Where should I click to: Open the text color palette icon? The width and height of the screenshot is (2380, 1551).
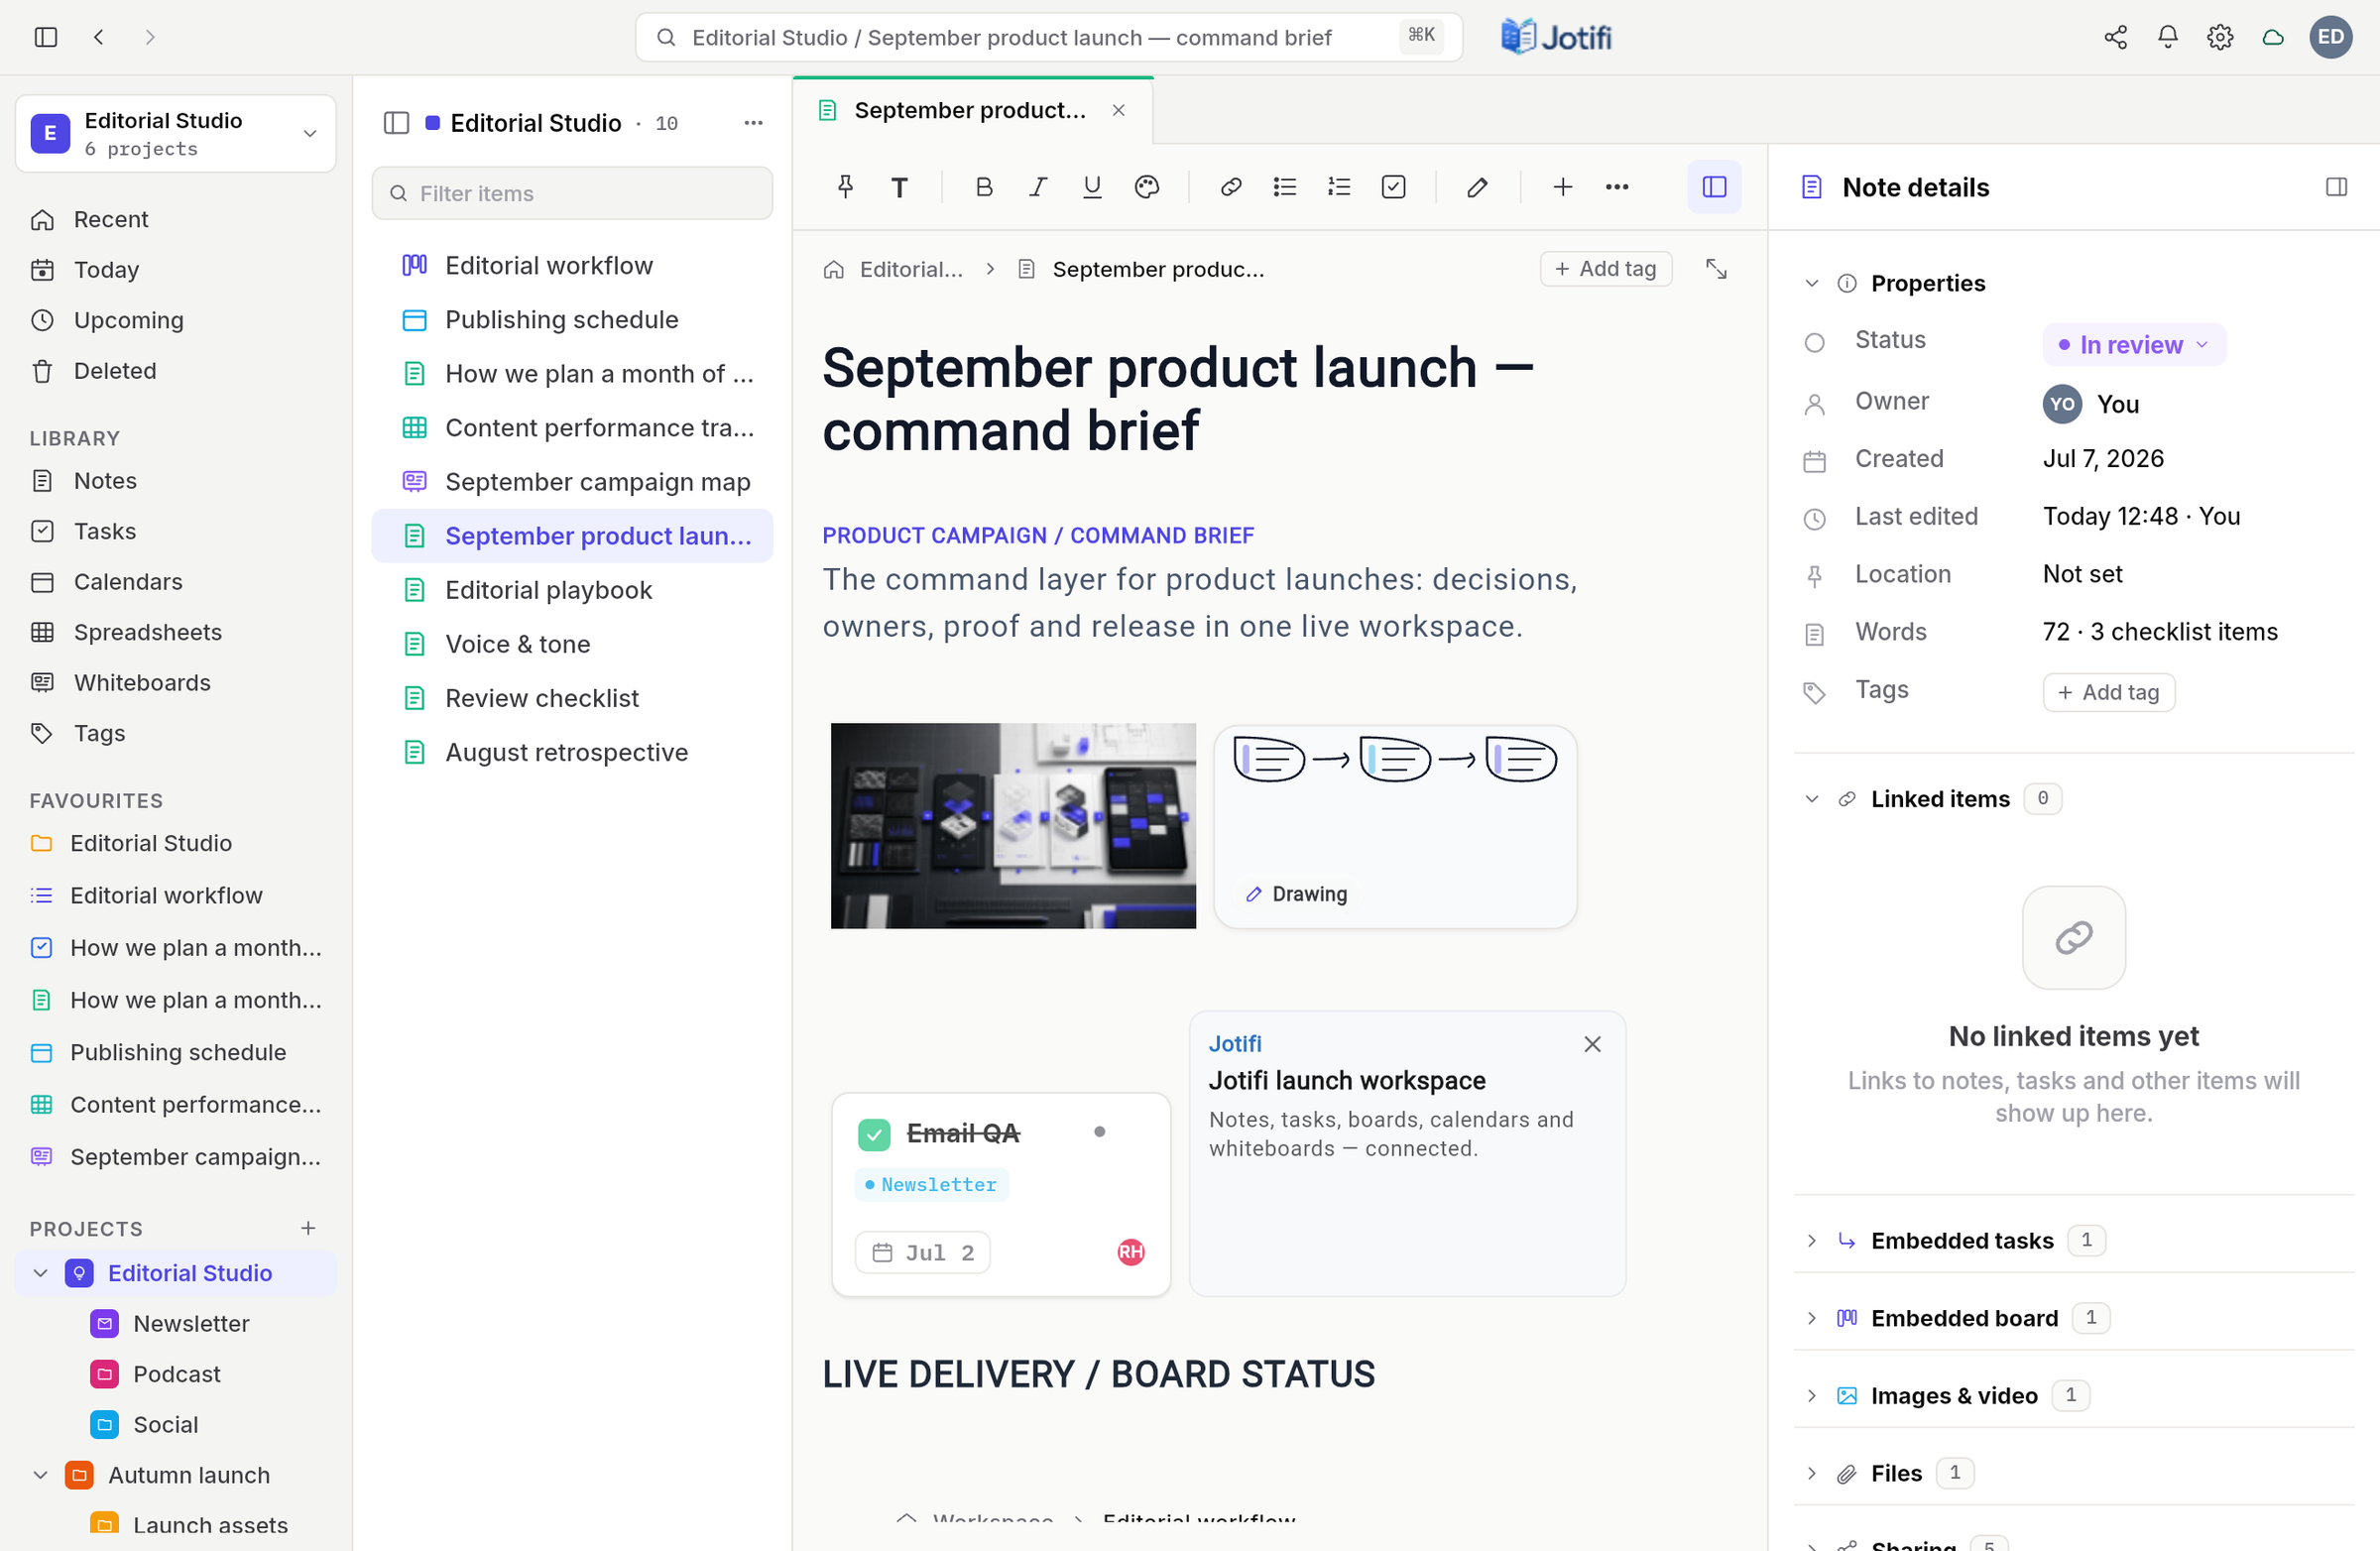pos(1146,187)
